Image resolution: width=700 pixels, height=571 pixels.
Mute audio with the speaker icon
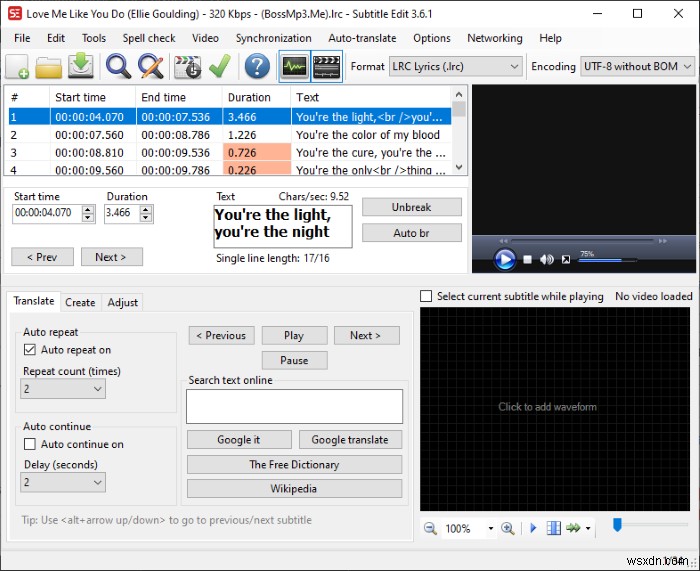point(546,259)
